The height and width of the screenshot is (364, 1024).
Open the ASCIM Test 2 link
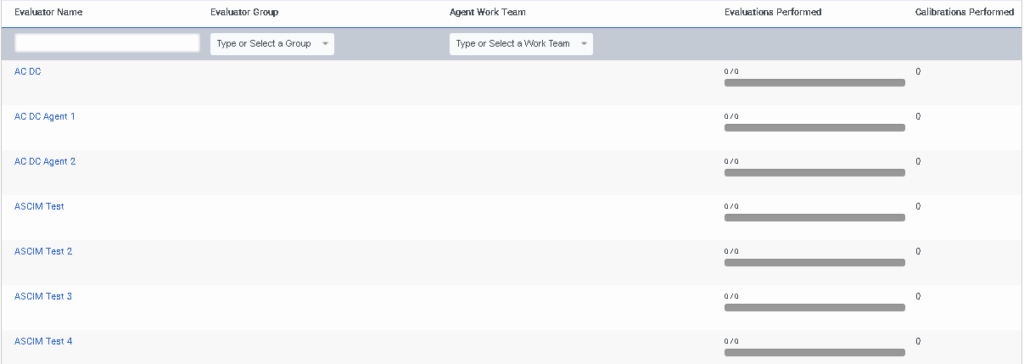(x=43, y=252)
